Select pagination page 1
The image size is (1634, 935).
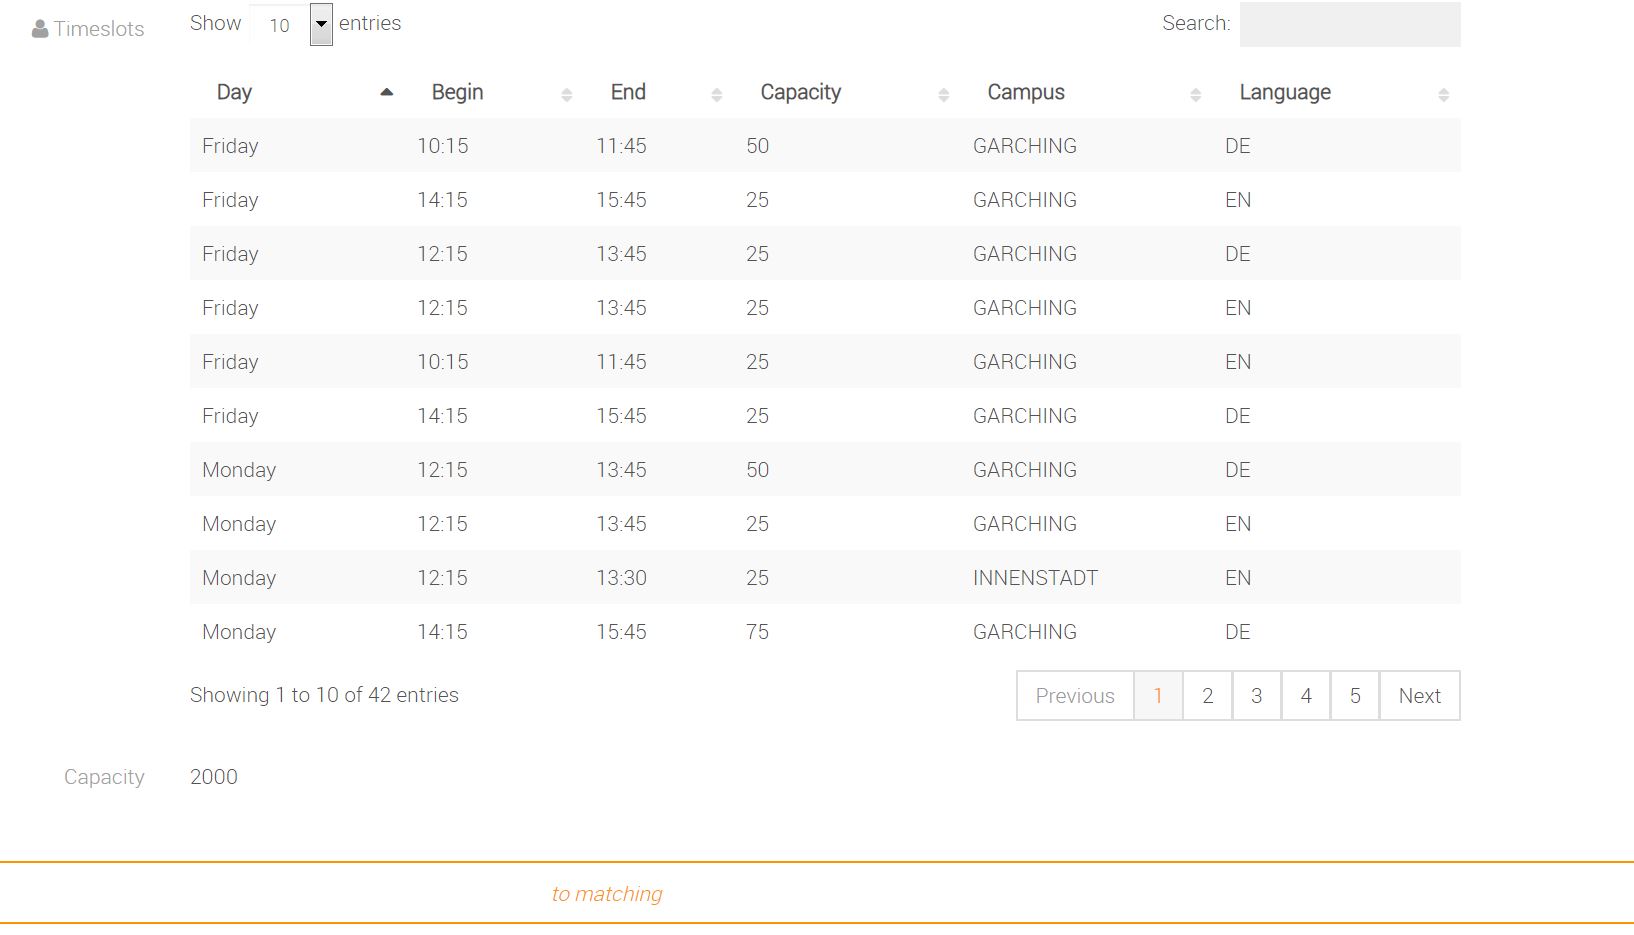click(1158, 696)
